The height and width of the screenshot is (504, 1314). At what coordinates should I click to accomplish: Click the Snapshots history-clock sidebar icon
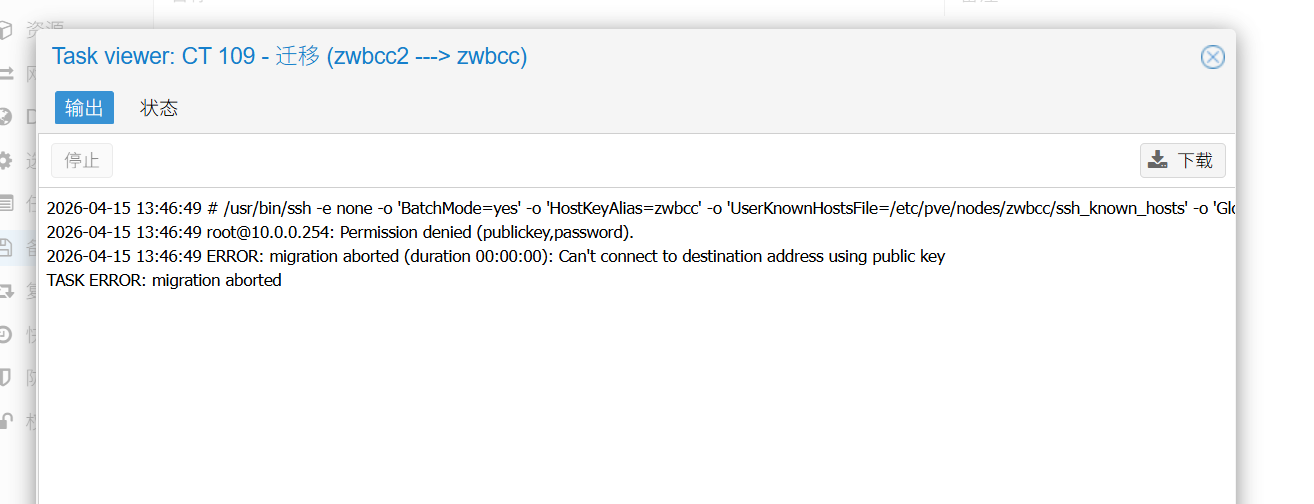point(6,334)
